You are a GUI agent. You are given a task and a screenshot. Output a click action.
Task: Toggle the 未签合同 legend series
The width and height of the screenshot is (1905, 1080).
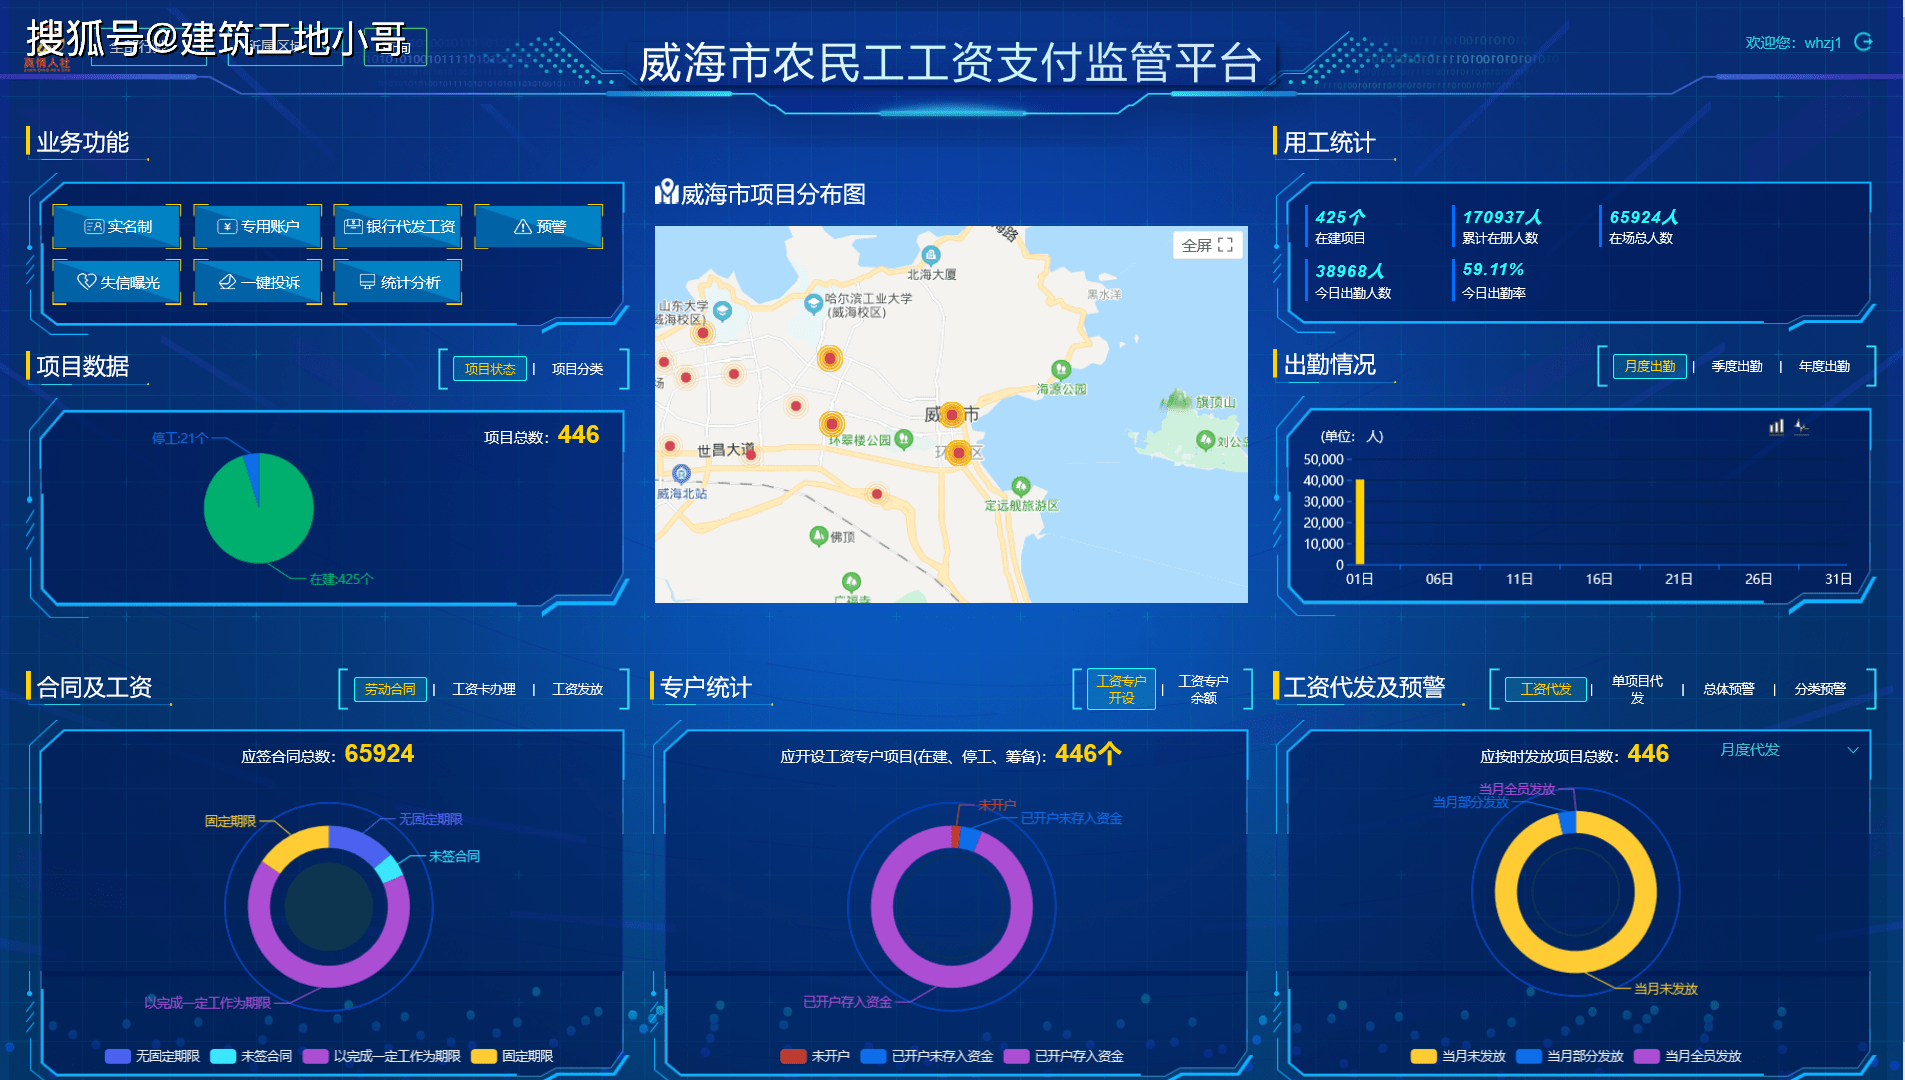(x=251, y=1056)
